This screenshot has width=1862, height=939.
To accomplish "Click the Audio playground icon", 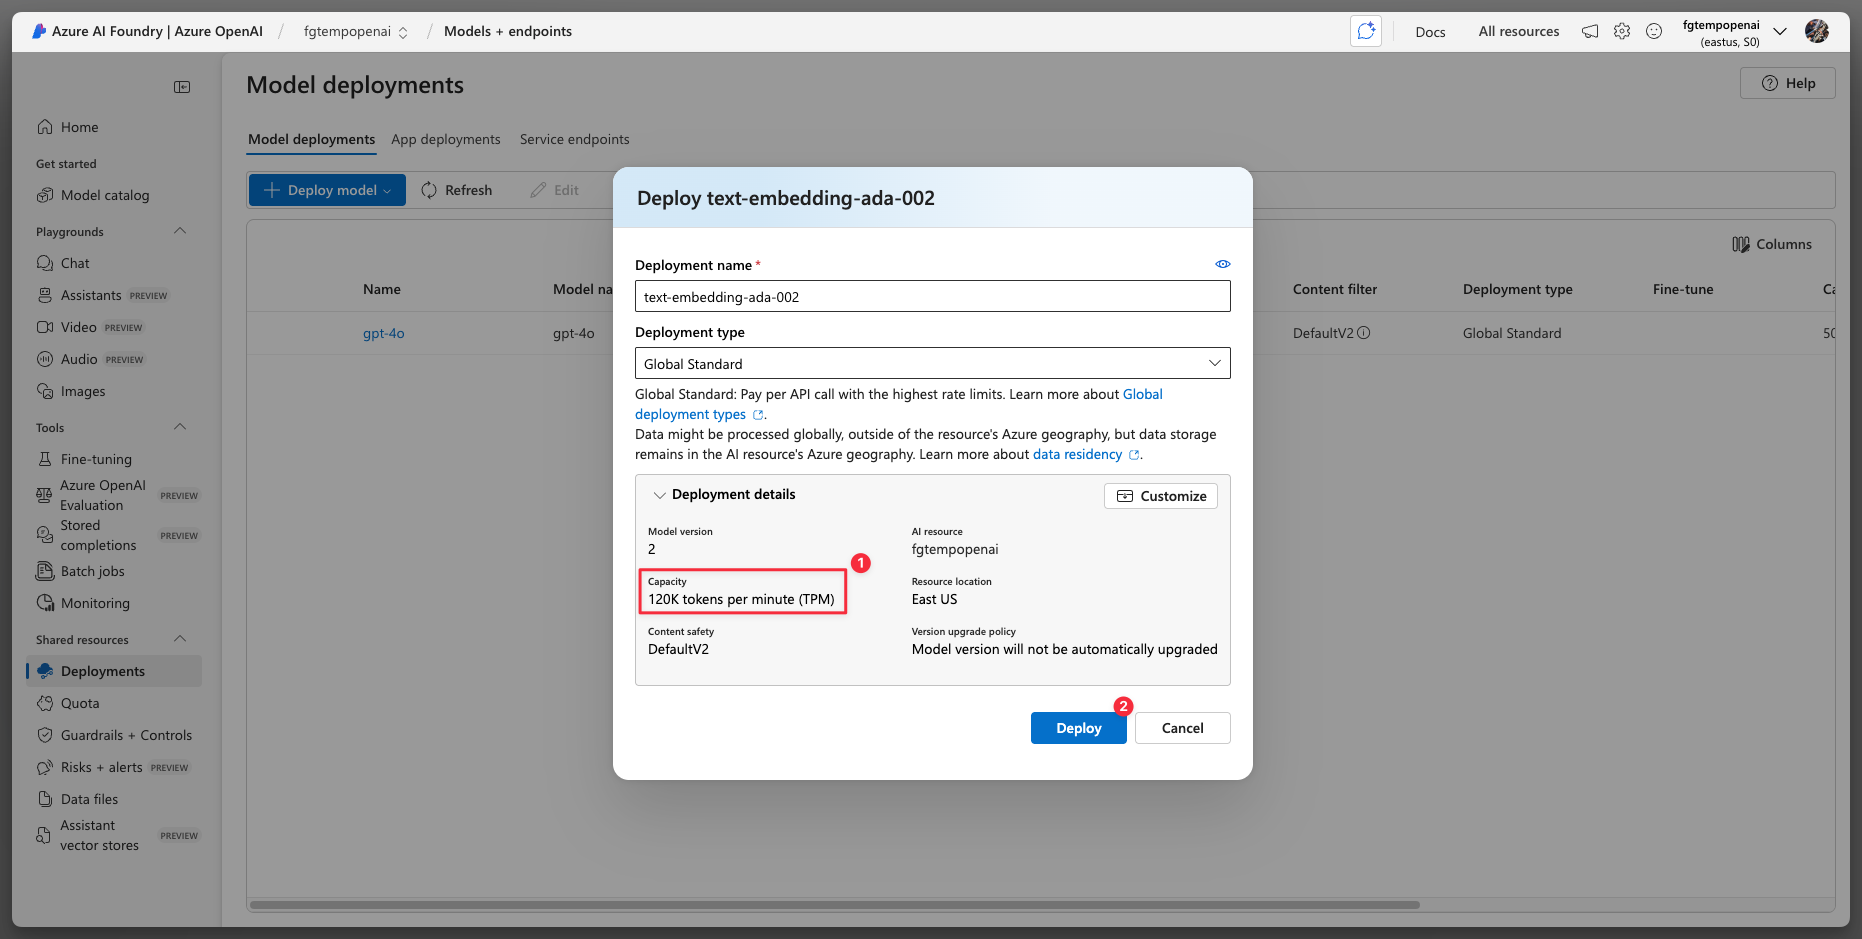I will tap(45, 359).
